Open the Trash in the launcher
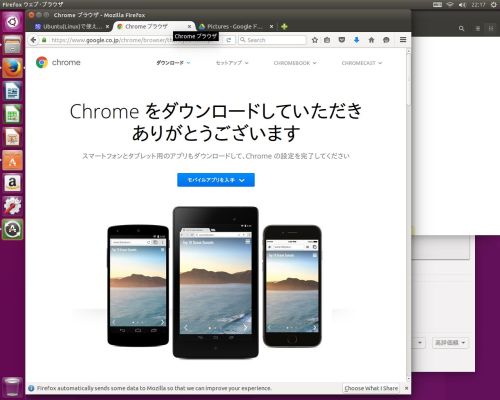 coord(12,387)
